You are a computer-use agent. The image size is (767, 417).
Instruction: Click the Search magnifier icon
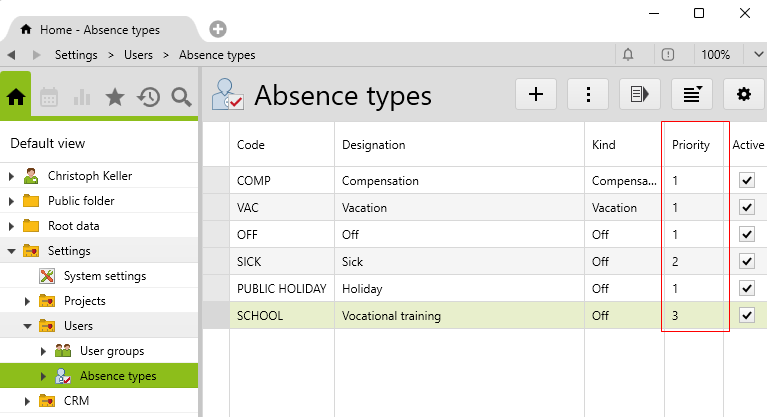tap(181, 97)
